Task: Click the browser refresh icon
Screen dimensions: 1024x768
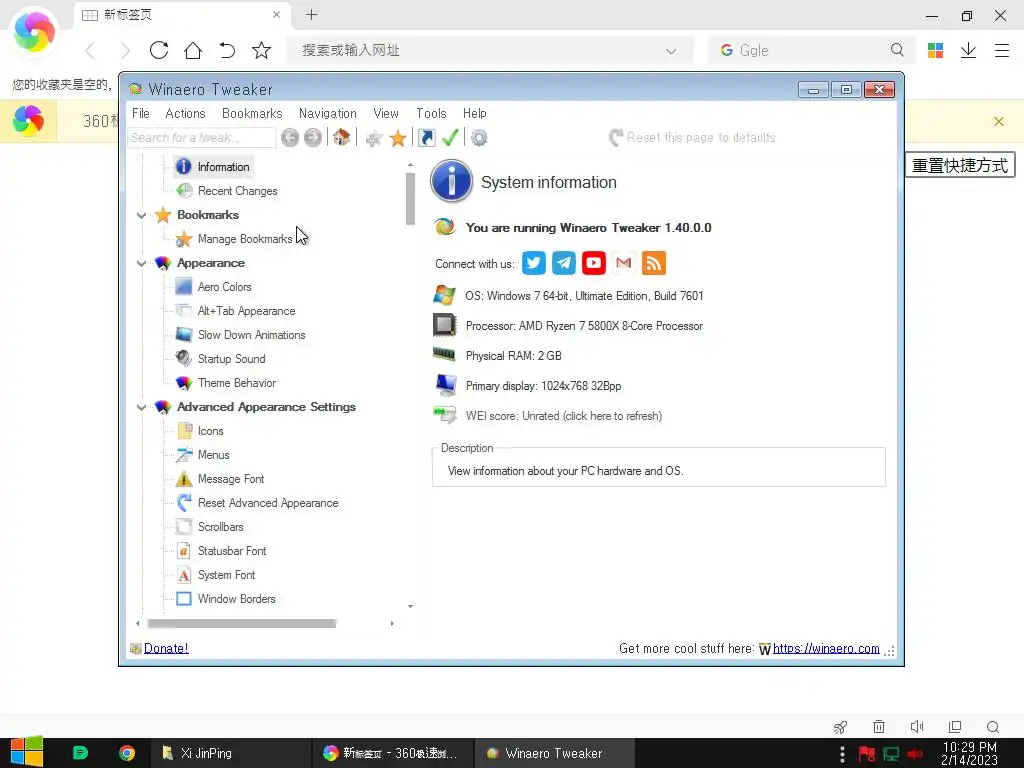Action: (159, 50)
